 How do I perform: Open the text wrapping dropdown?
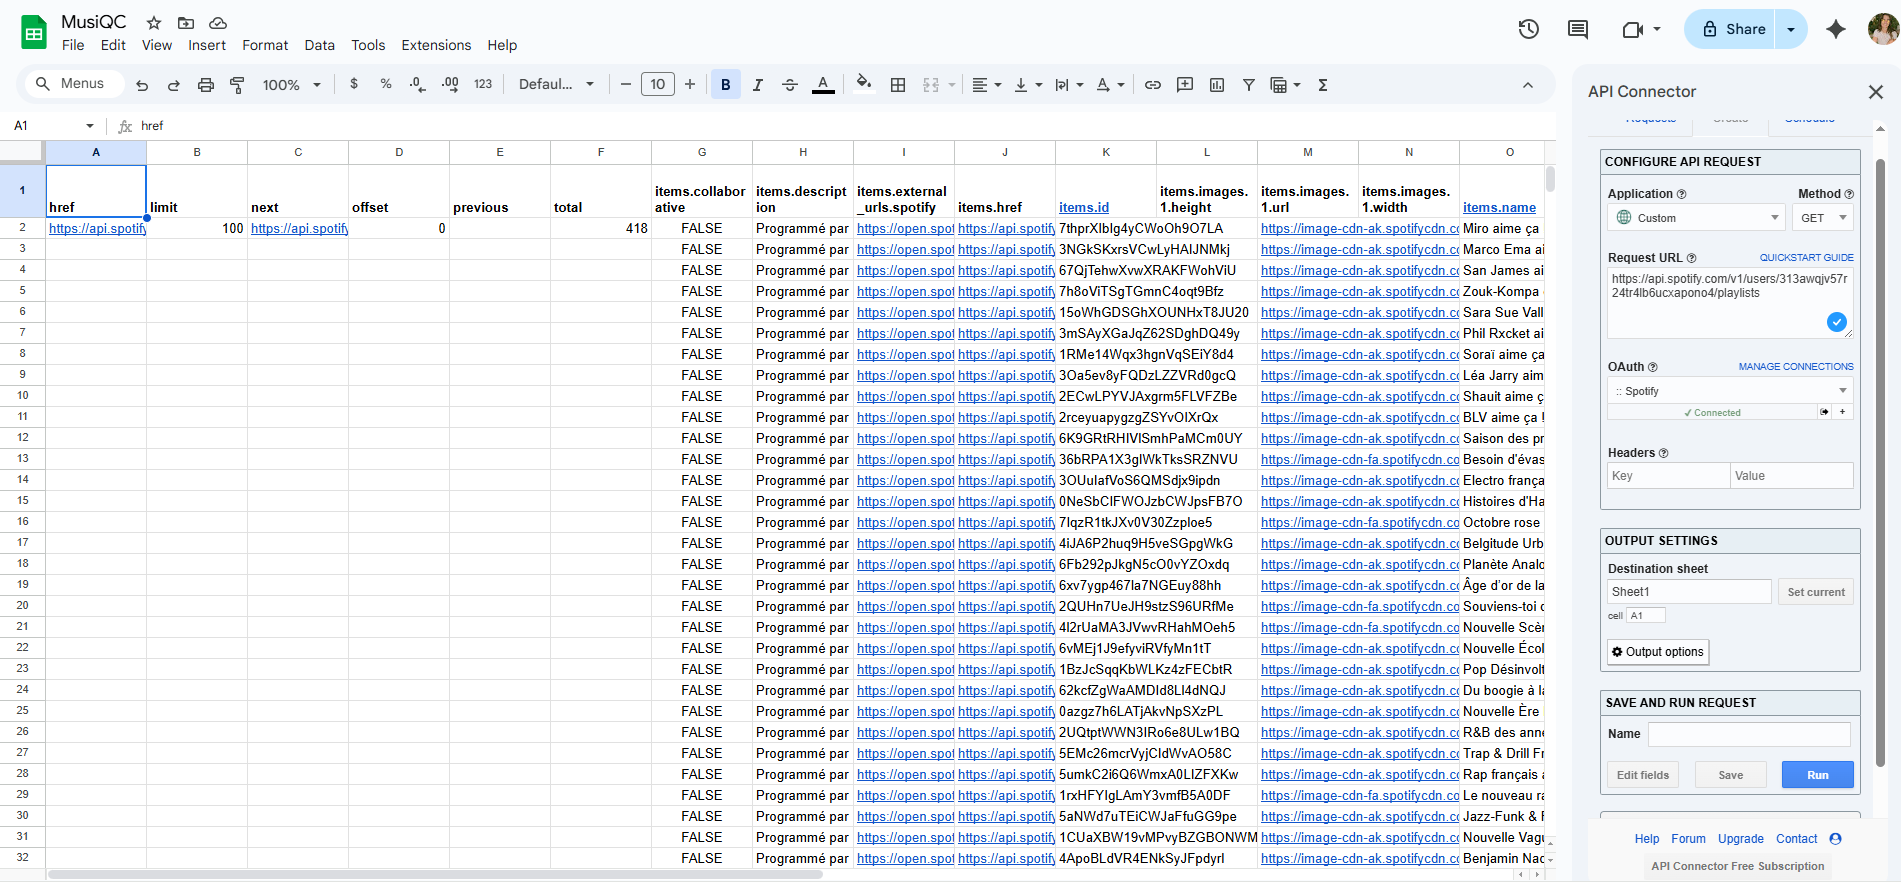tap(1069, 85)
